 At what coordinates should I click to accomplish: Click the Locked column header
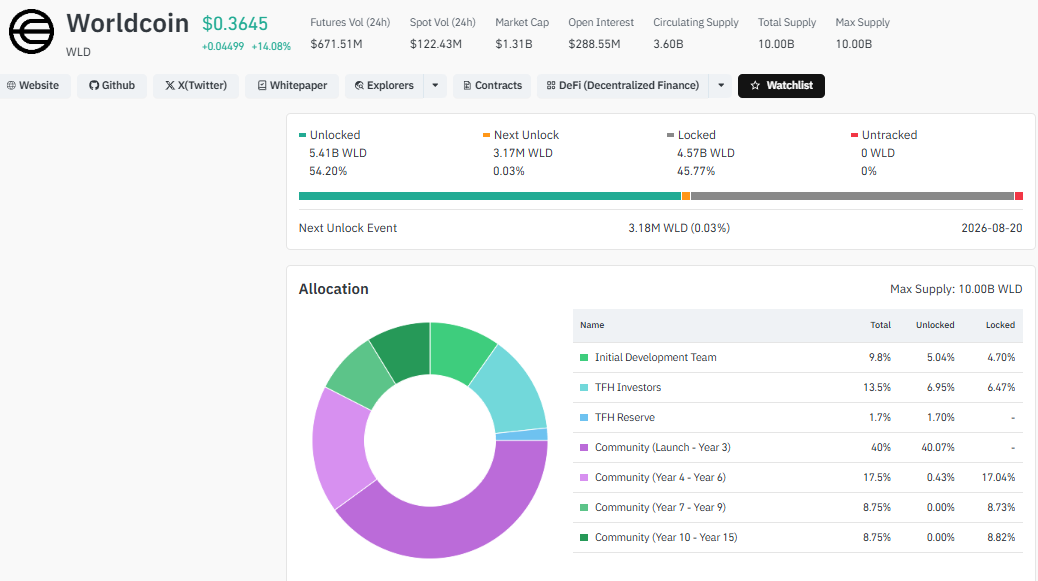click(1000, 325)
